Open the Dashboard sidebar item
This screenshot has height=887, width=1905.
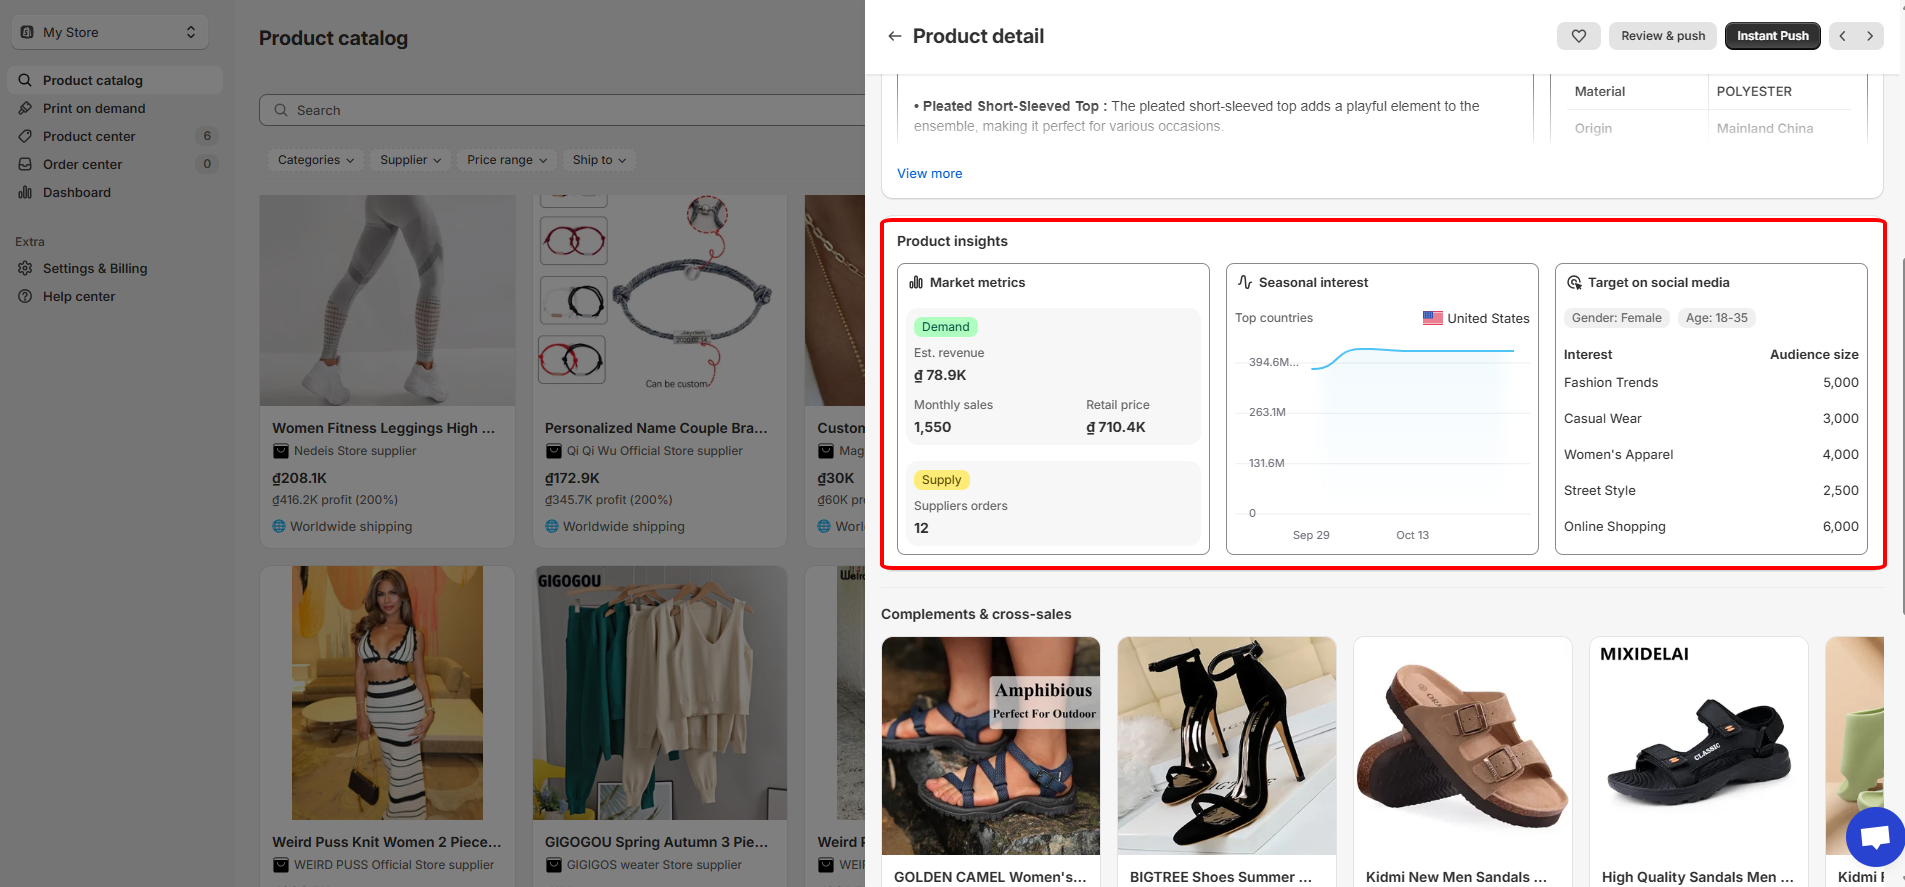click(77, 192)
